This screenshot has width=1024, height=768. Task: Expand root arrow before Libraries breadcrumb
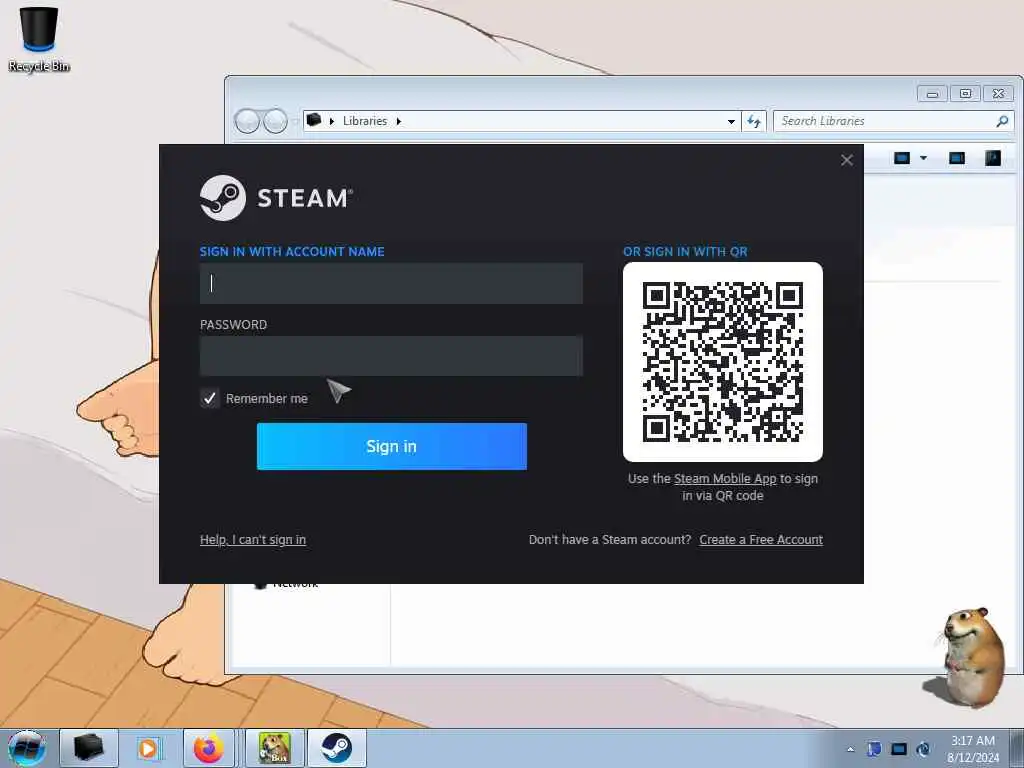coord(332,121)
